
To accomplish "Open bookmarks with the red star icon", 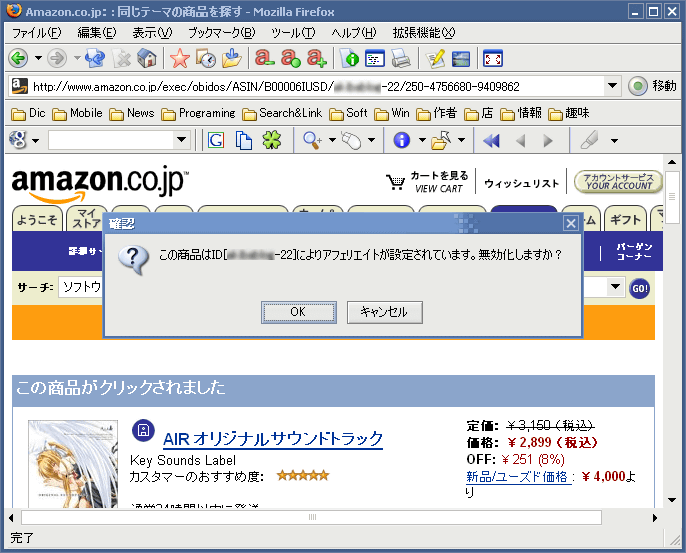I will [179, 58].
